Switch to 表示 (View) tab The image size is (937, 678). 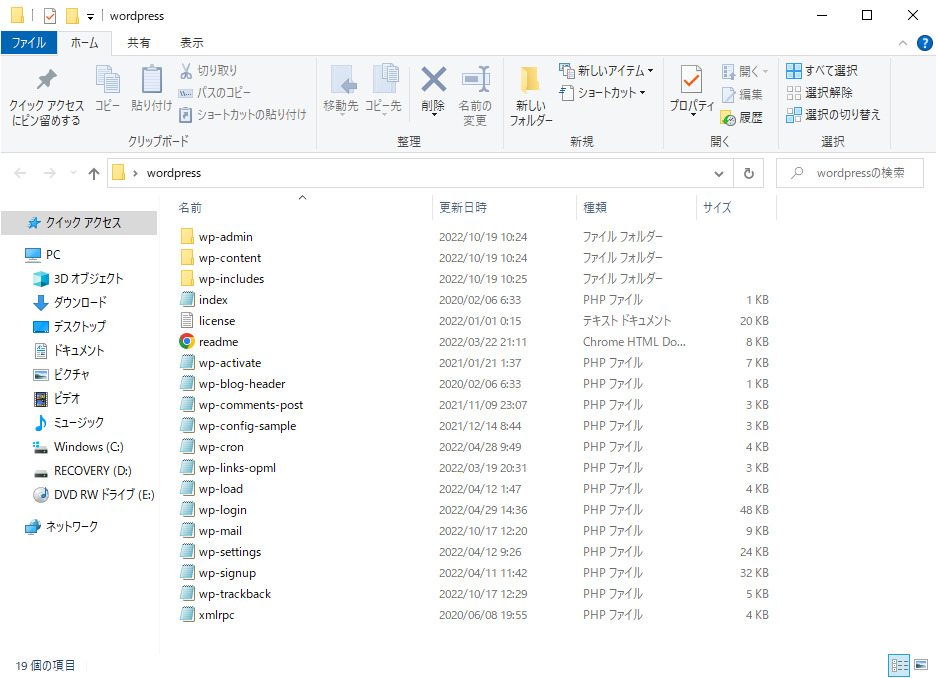point(192,43)
